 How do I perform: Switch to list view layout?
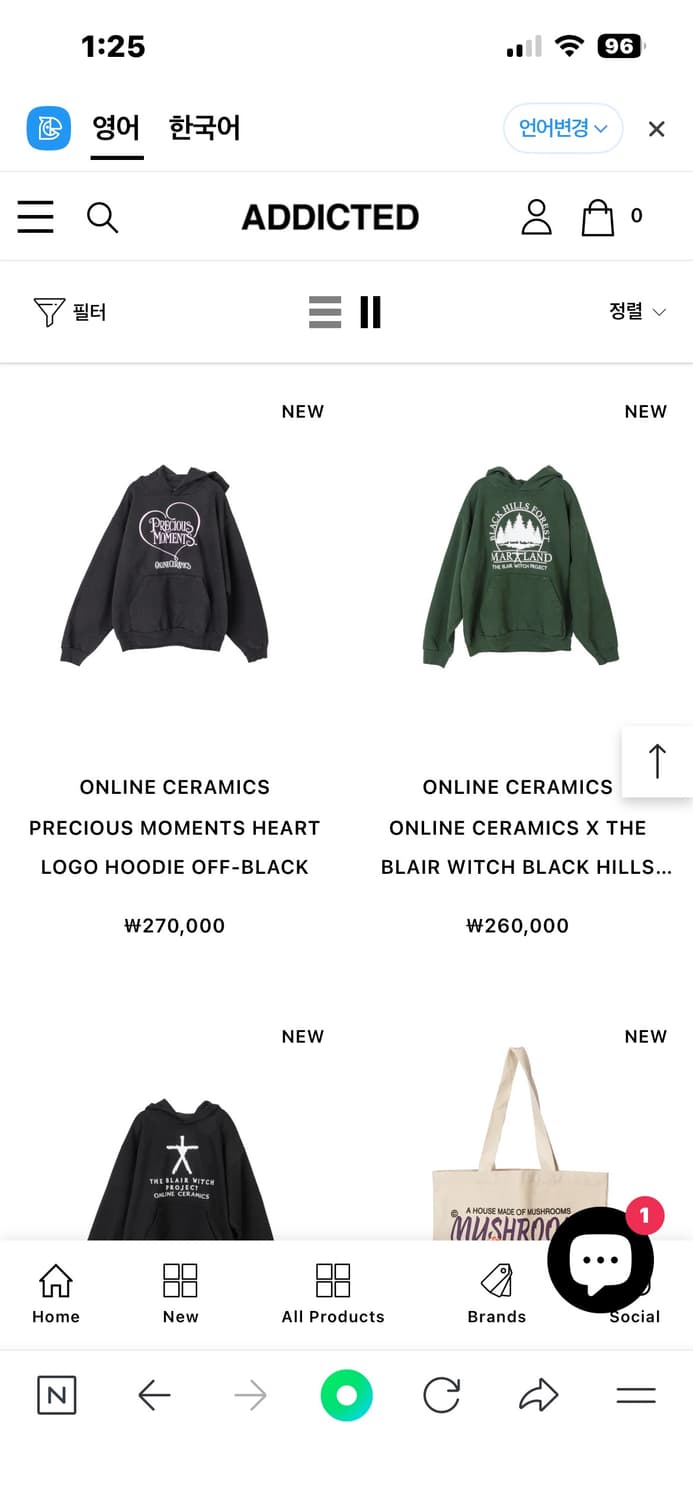coord(325,312)
